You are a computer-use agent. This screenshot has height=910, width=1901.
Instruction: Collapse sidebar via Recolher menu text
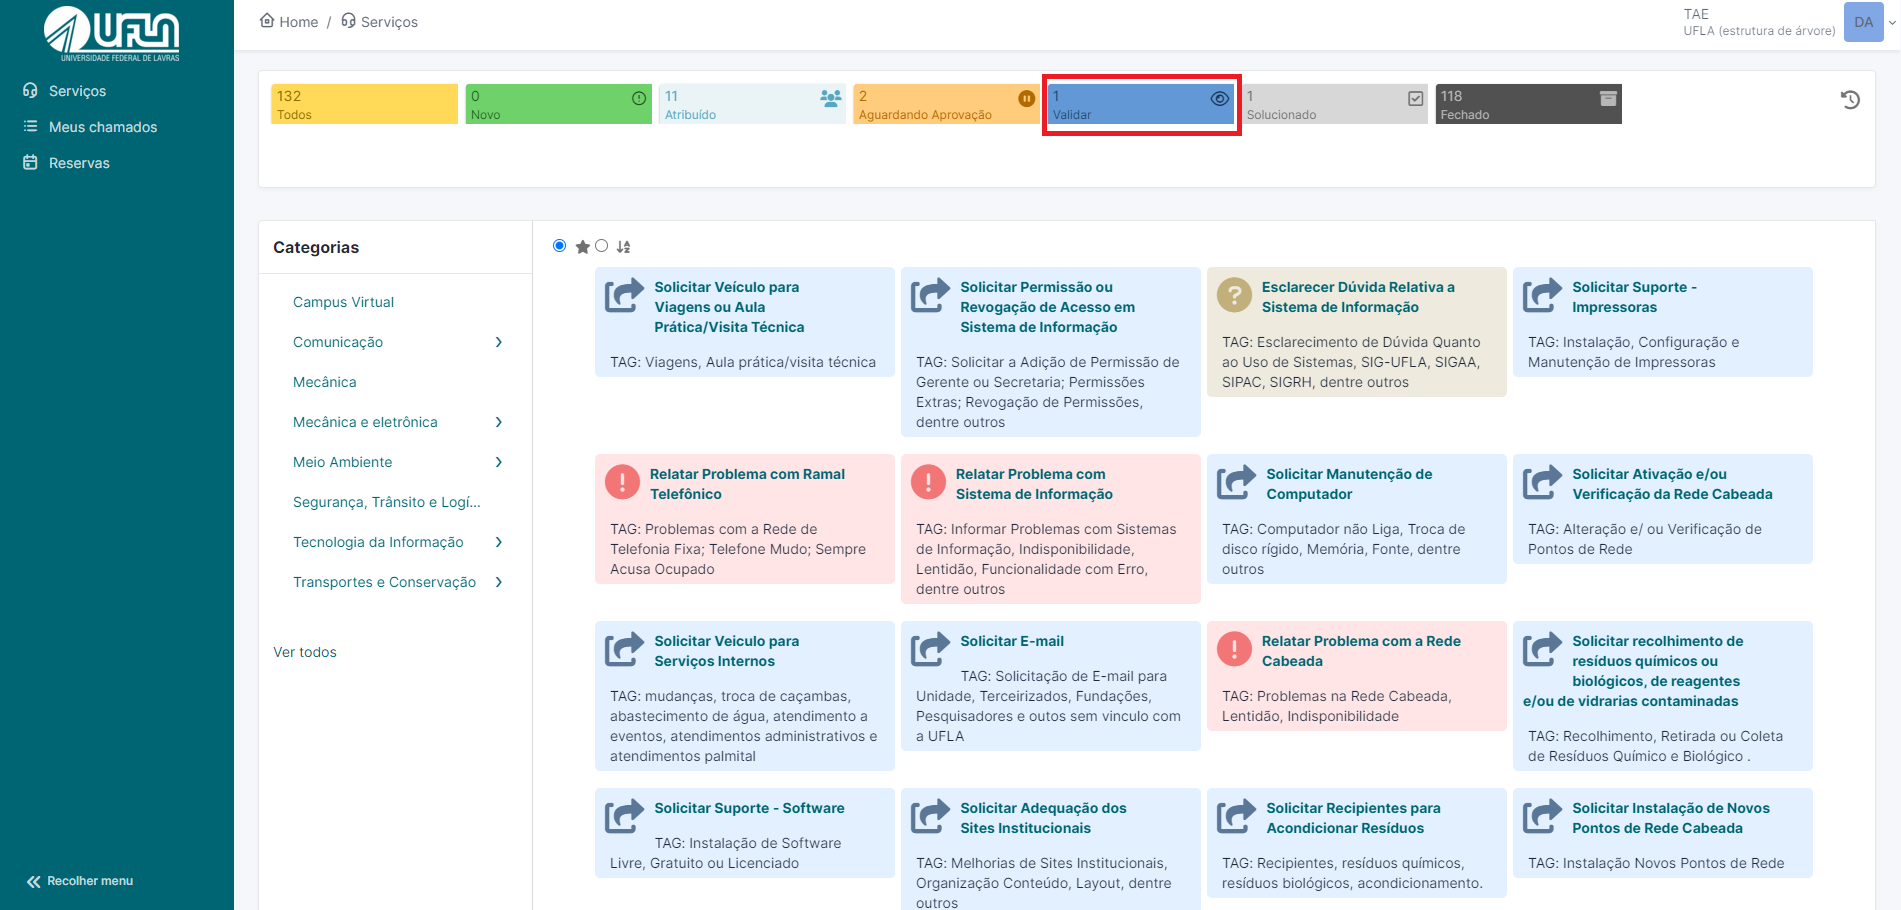tap(90, 881)
